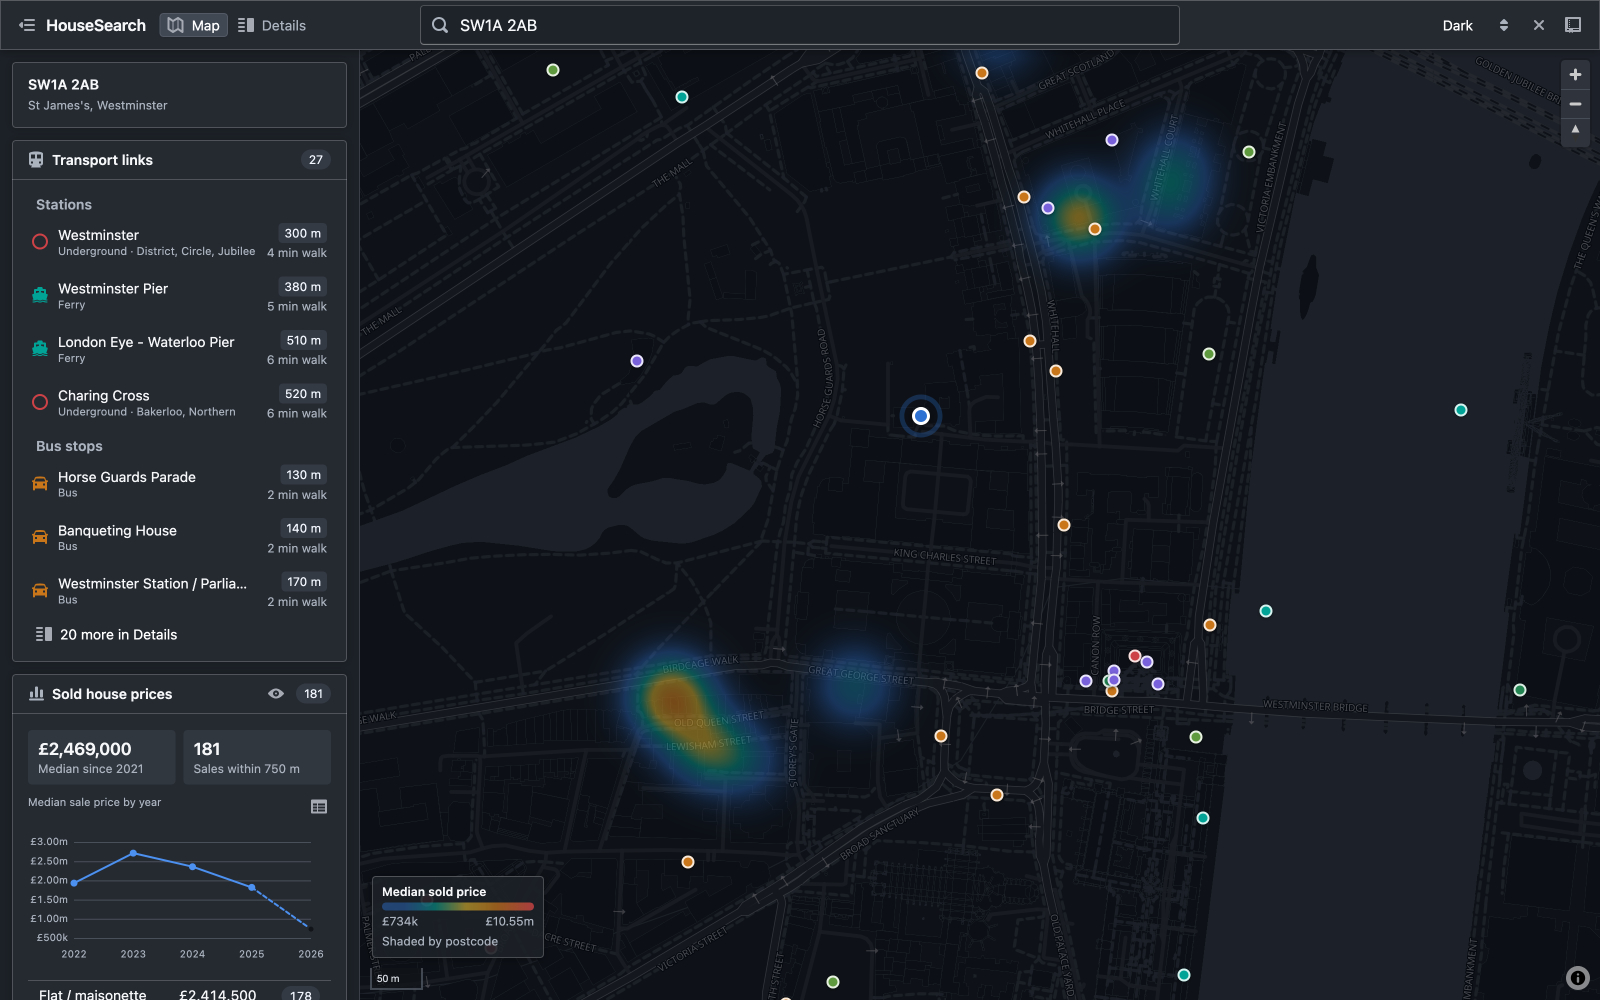Click the SW1A 2AB location header card

[x=180, y=95]
